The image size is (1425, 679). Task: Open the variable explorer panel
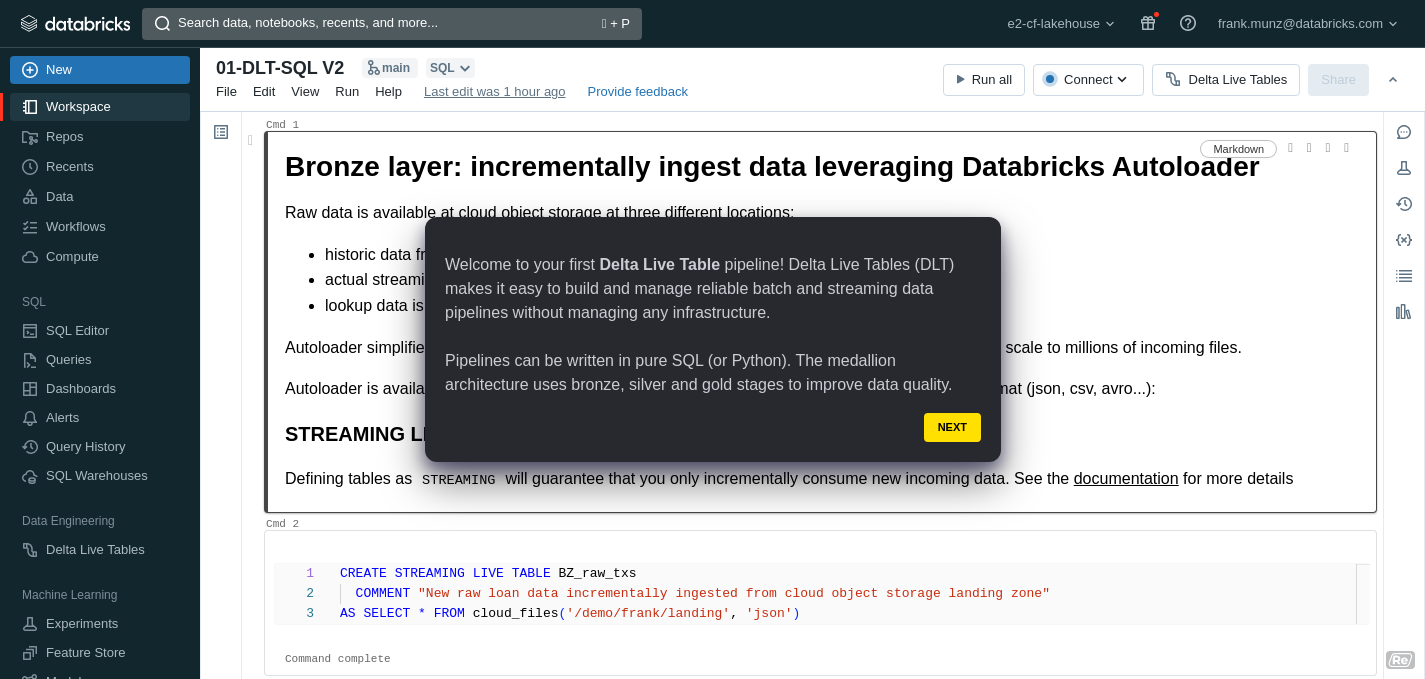[1403, 239]
